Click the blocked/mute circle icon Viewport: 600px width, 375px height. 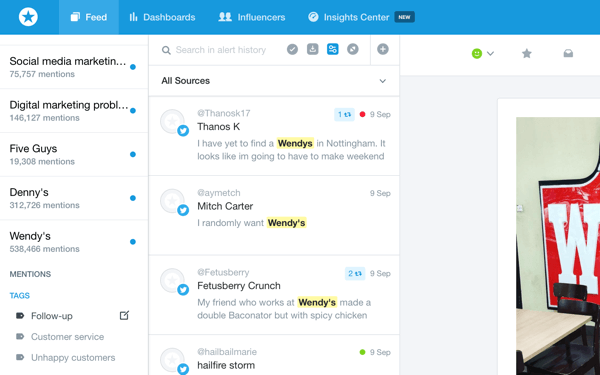pyautogui.click(x=353, y=49)
